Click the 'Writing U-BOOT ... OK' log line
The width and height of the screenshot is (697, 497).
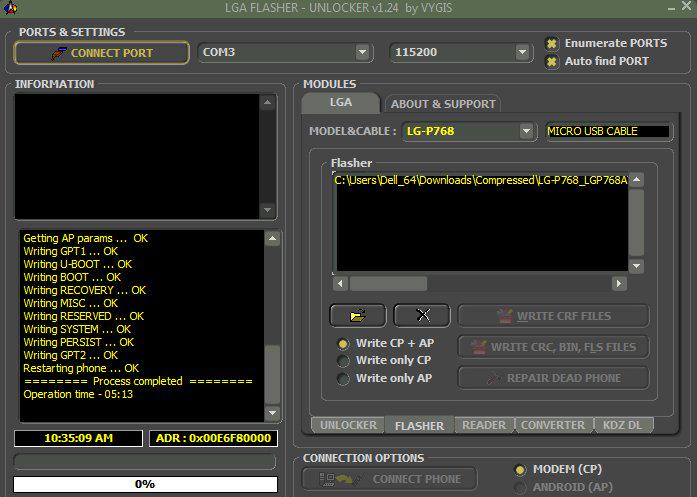(78, 265)
